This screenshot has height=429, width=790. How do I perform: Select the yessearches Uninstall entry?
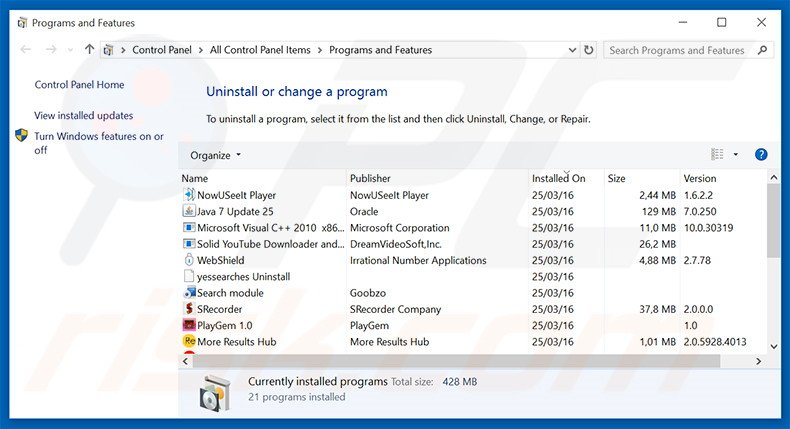coord(243,276)
